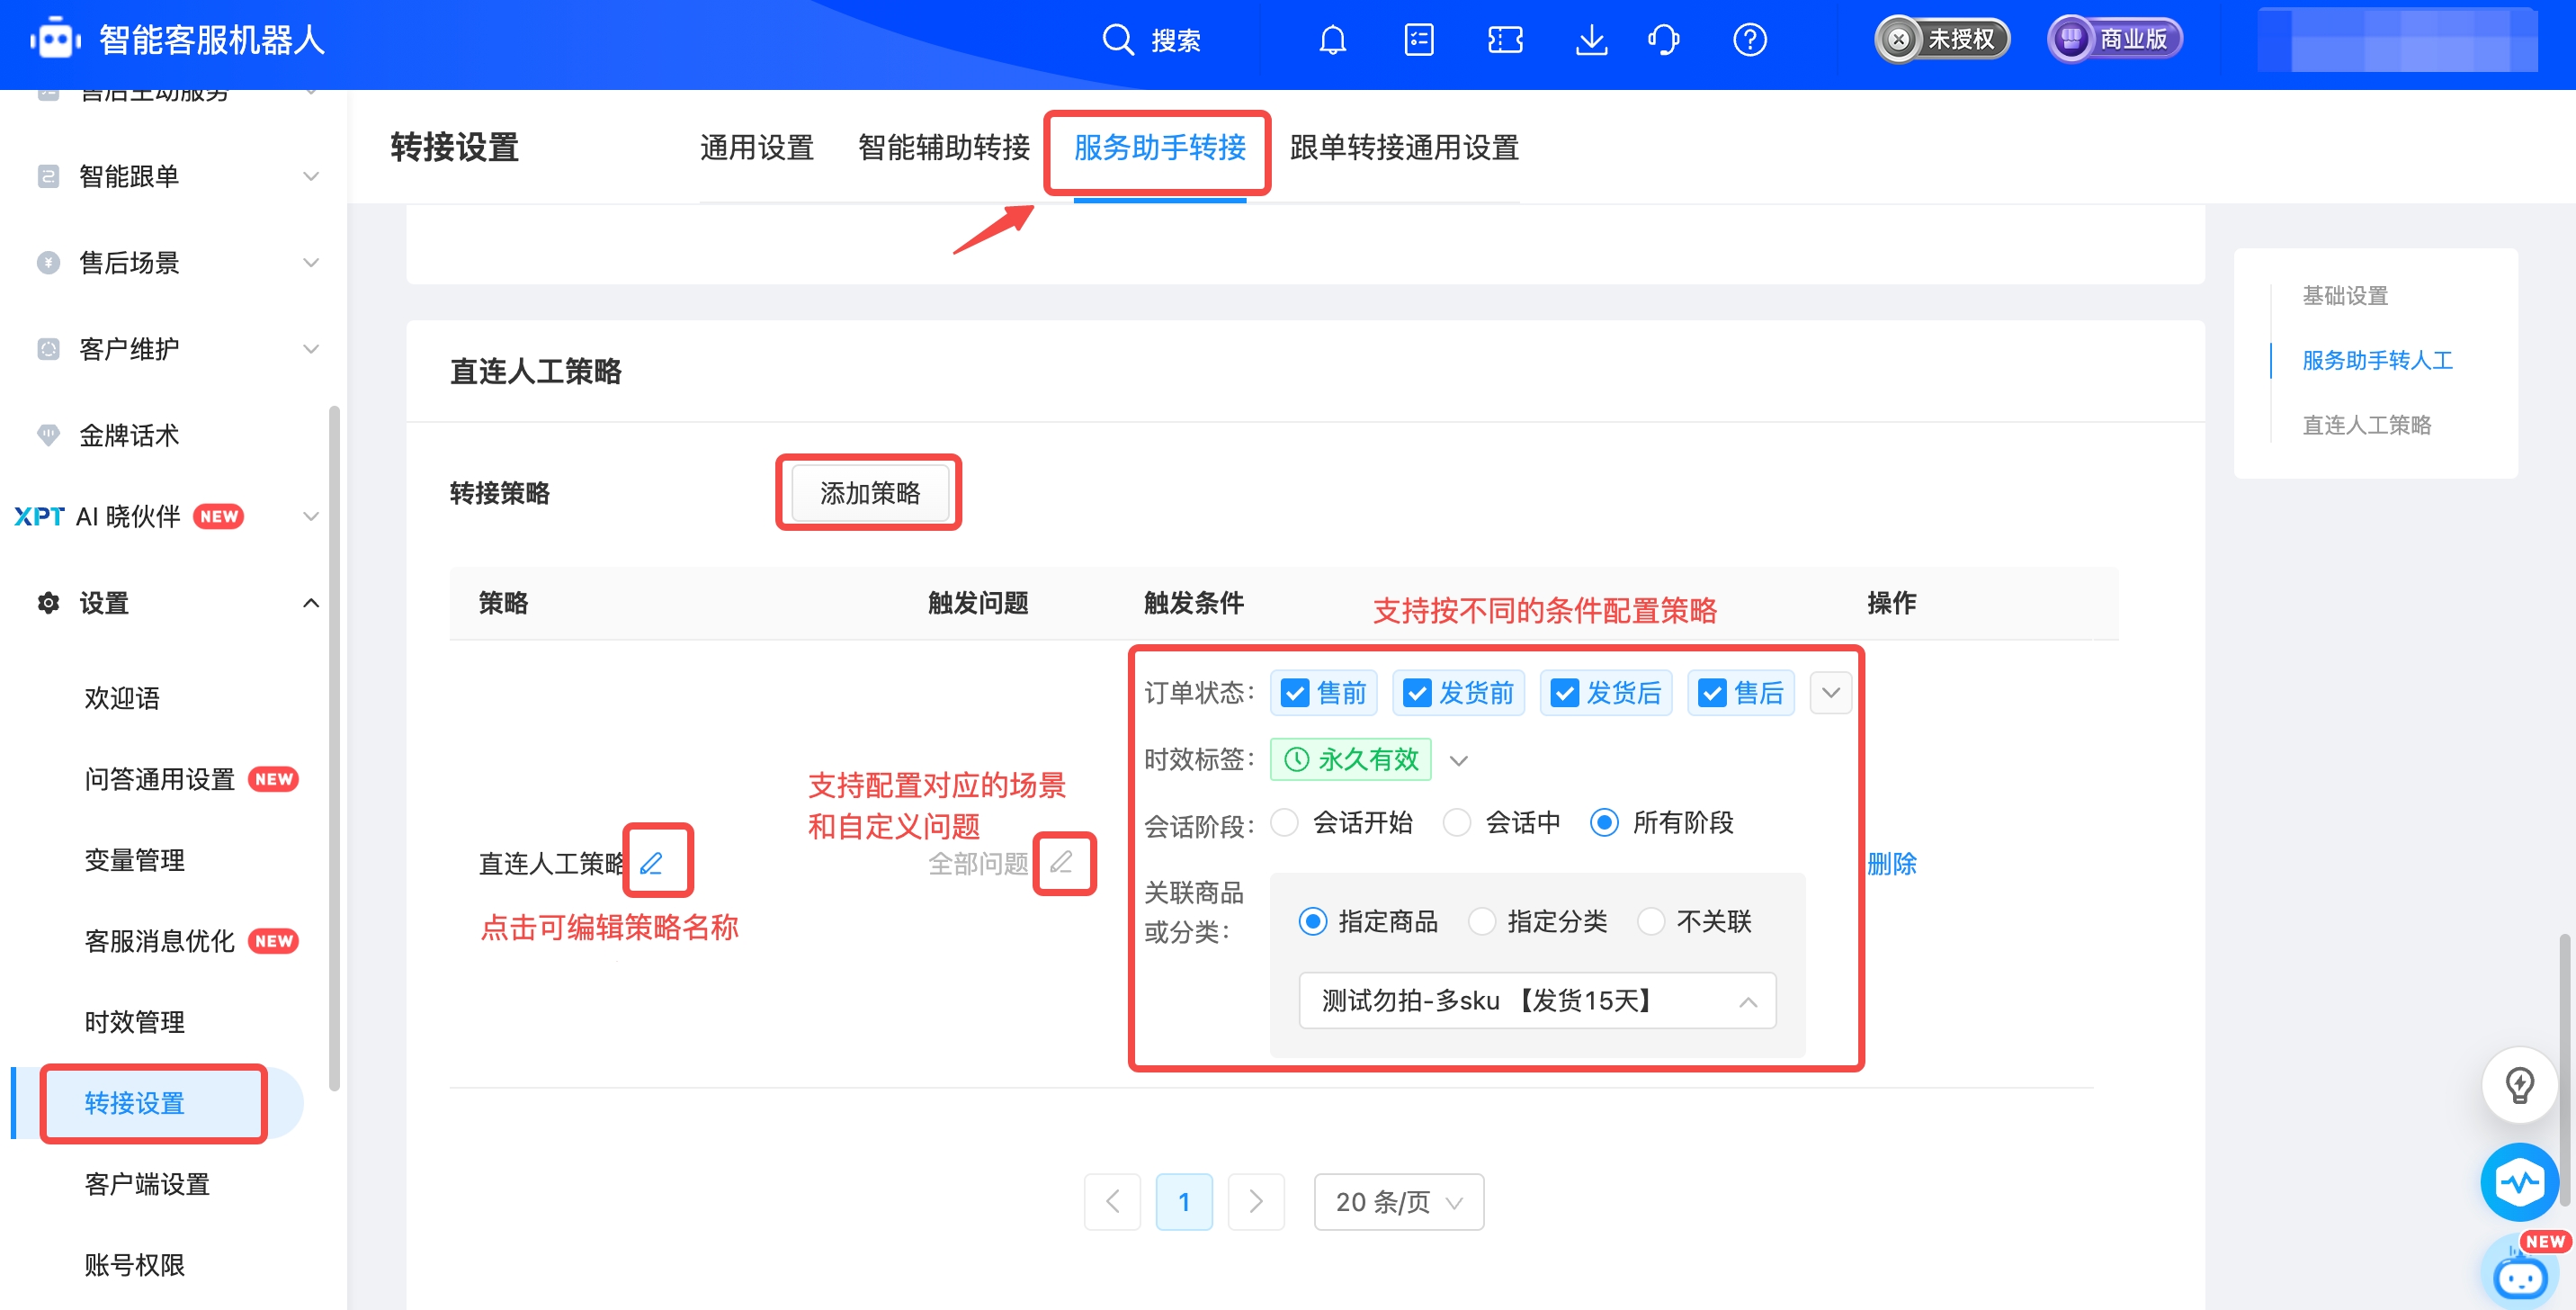Jump to 服务助手转人工 anchor
Viewport: 2576px width, 1310px height.
[2377, 360]
